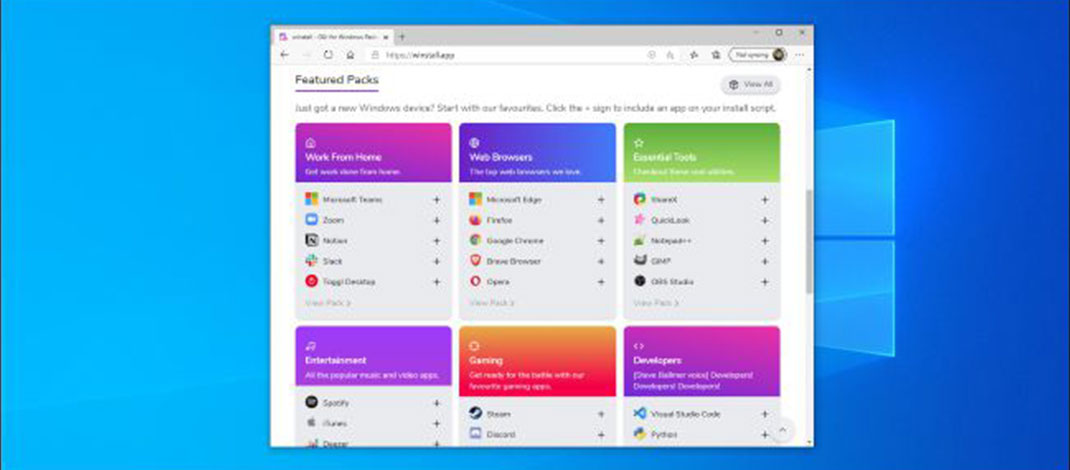Add OBS Studio with its plus button
Screen dimensions: 1070x470
pyautogui.click(x=765, y=282)
